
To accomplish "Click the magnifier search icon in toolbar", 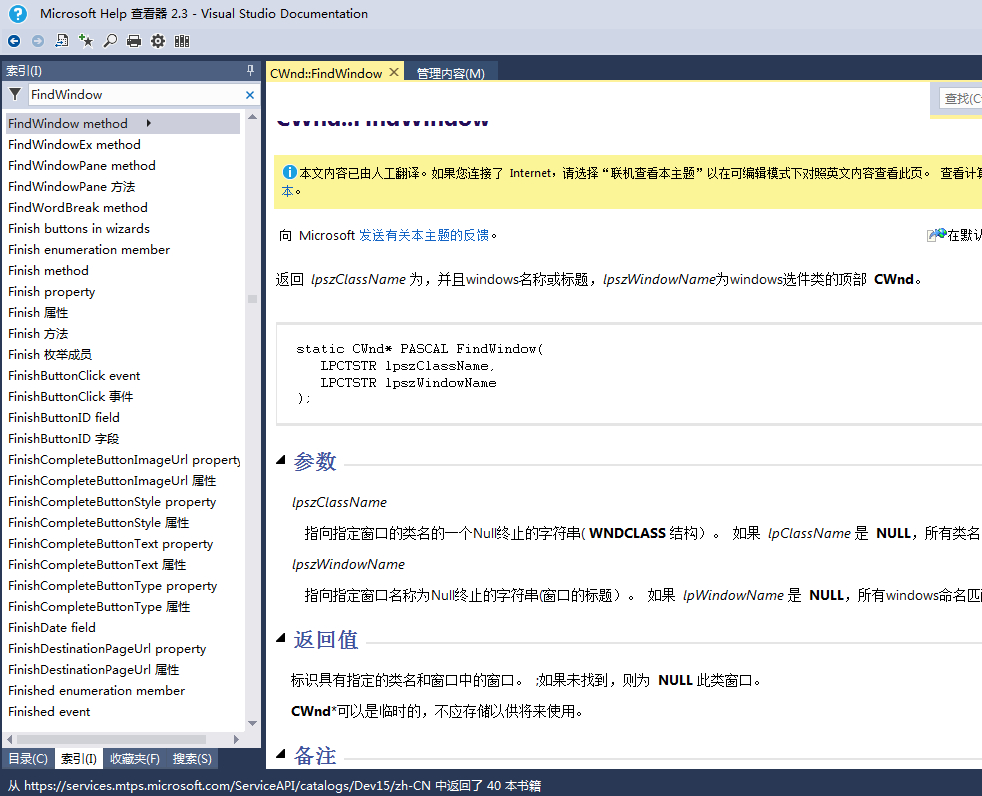I will (x=110, y=41).
